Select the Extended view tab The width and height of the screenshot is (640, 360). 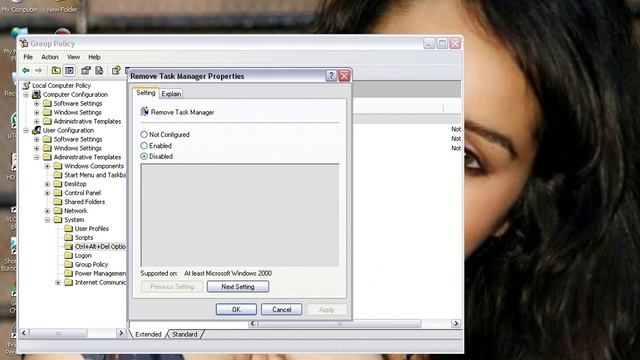click(148, 334)
